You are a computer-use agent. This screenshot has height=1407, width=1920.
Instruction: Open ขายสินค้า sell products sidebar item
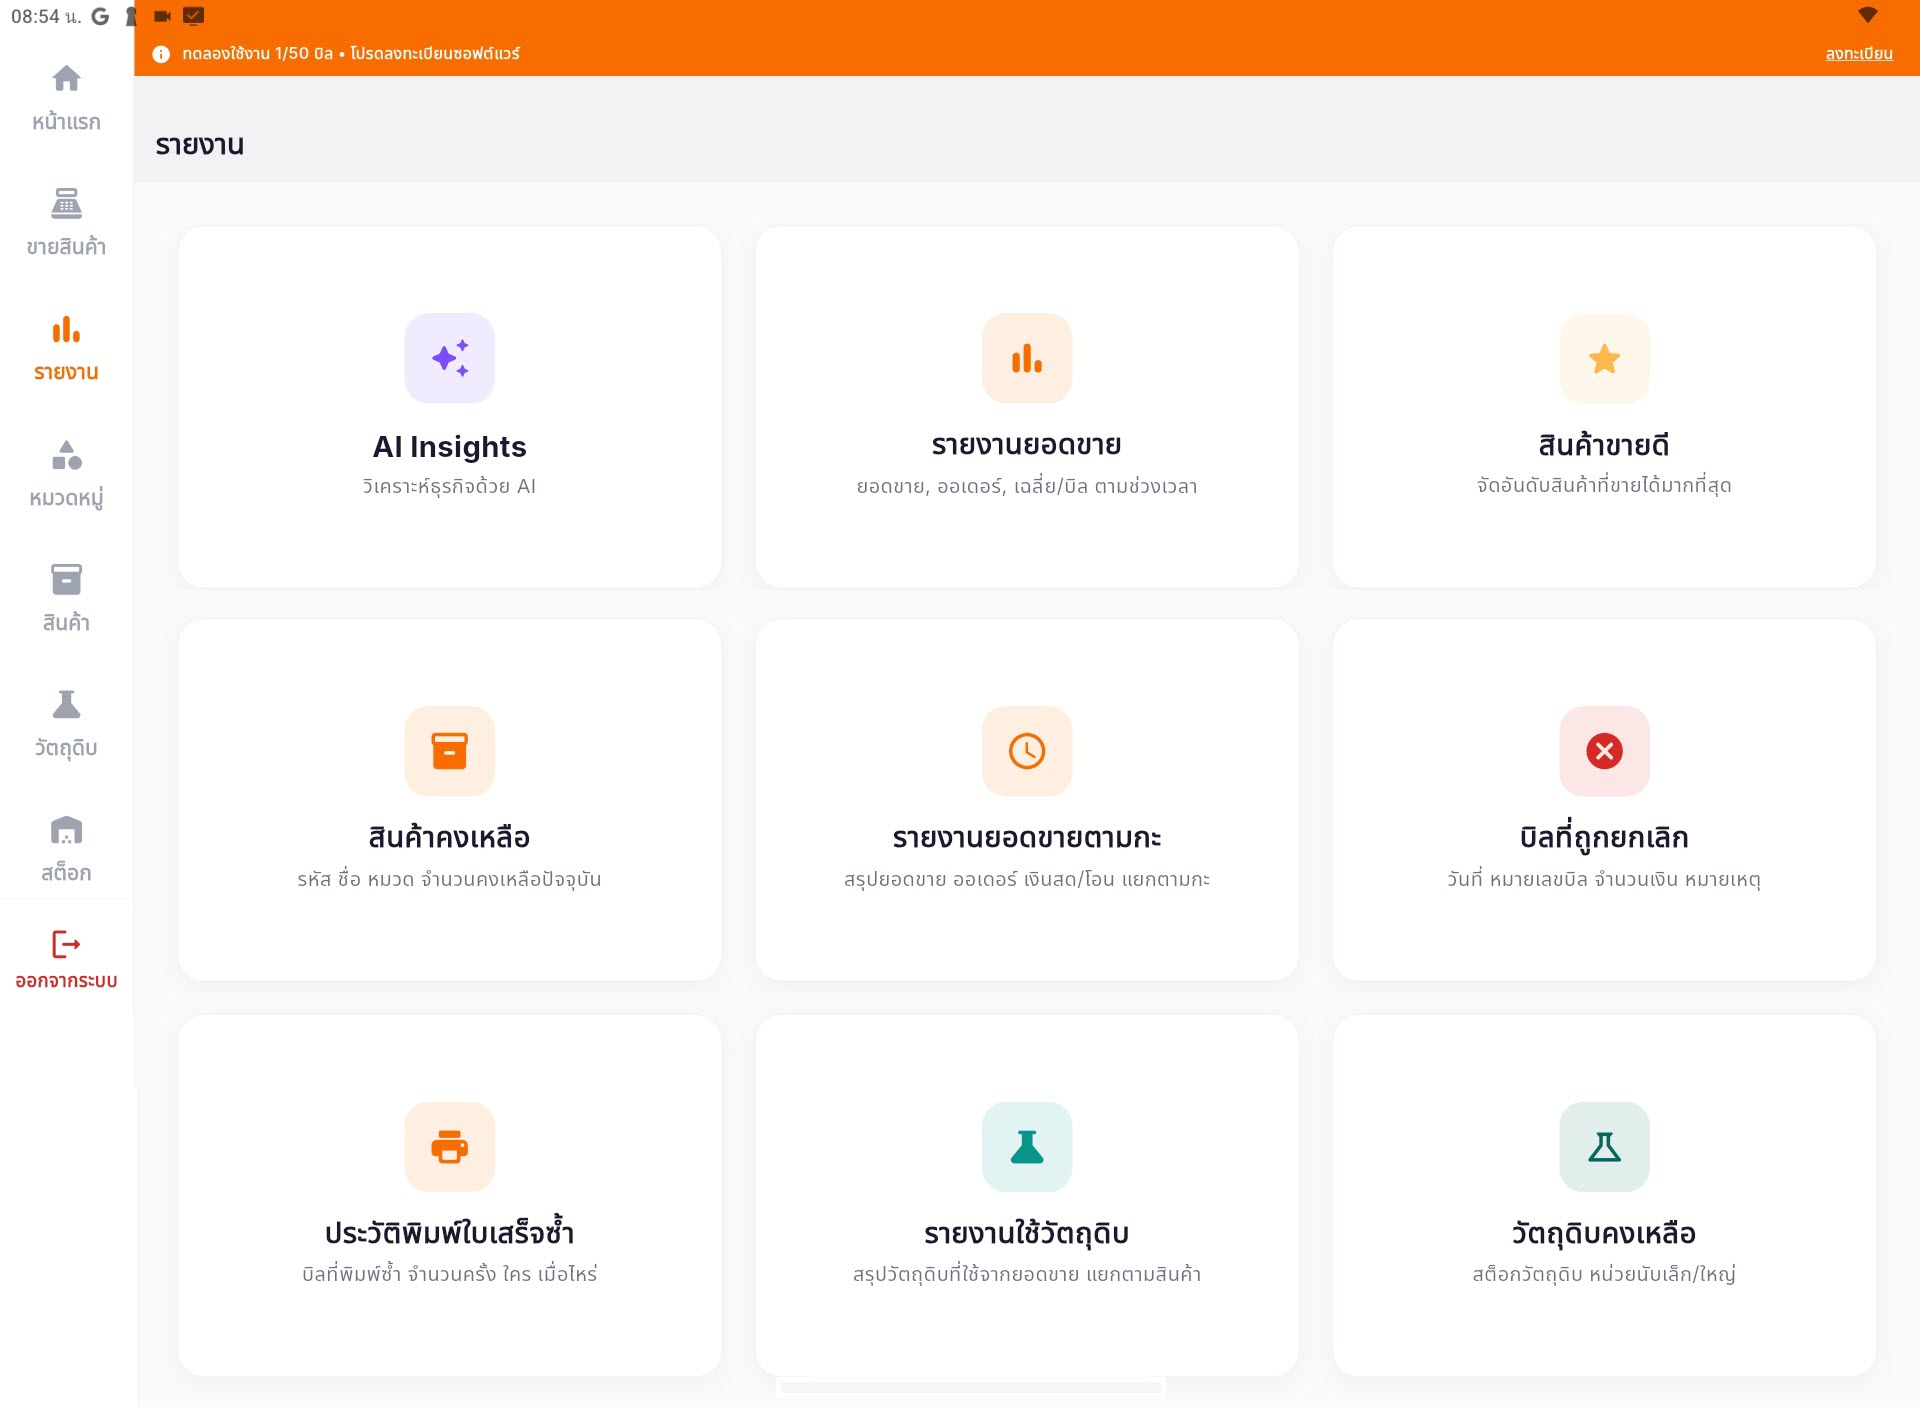66,222
